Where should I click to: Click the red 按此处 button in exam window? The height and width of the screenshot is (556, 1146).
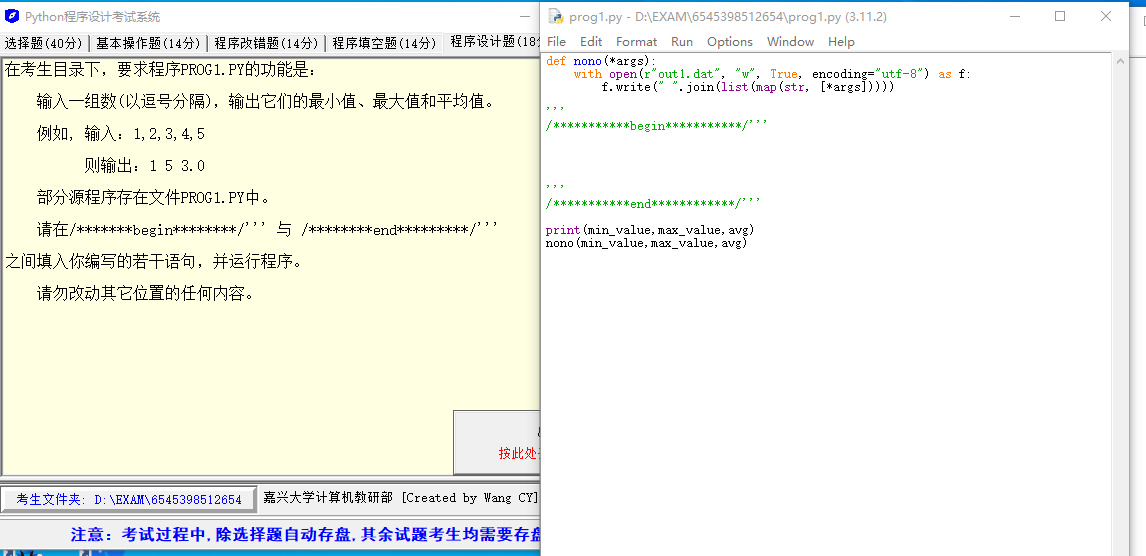tap(497, 443)
